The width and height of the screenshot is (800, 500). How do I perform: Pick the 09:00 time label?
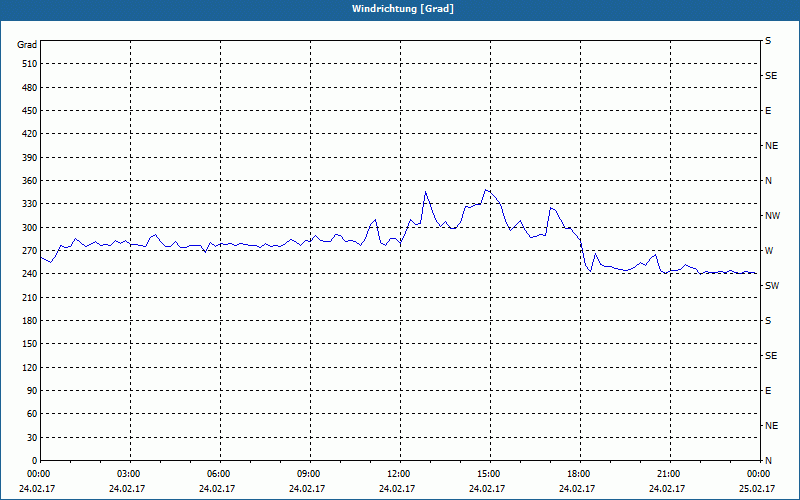(308, 474)
